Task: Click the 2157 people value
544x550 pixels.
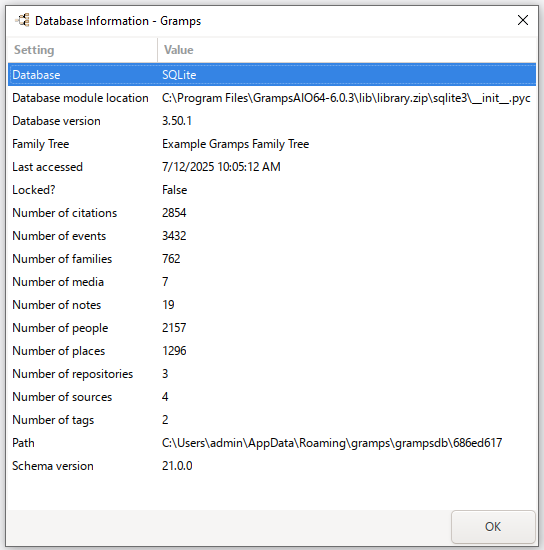Action: pos(174,328)
